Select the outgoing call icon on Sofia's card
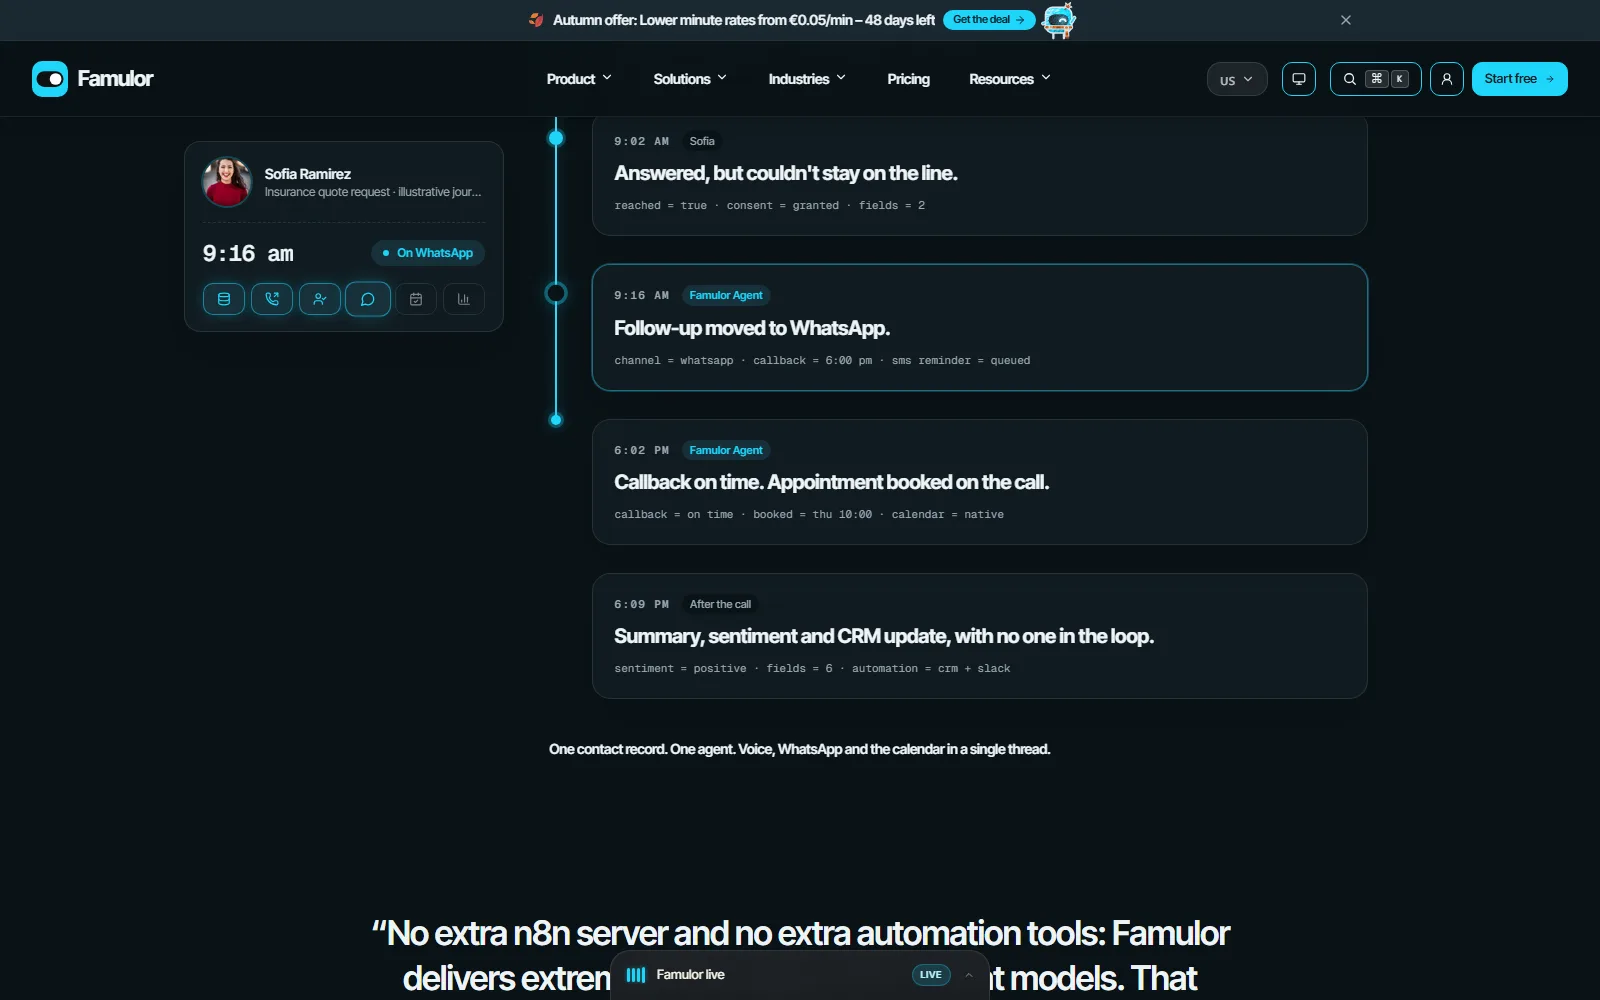This screenshot has height=1000, width=1600. [x=272, y=299]
